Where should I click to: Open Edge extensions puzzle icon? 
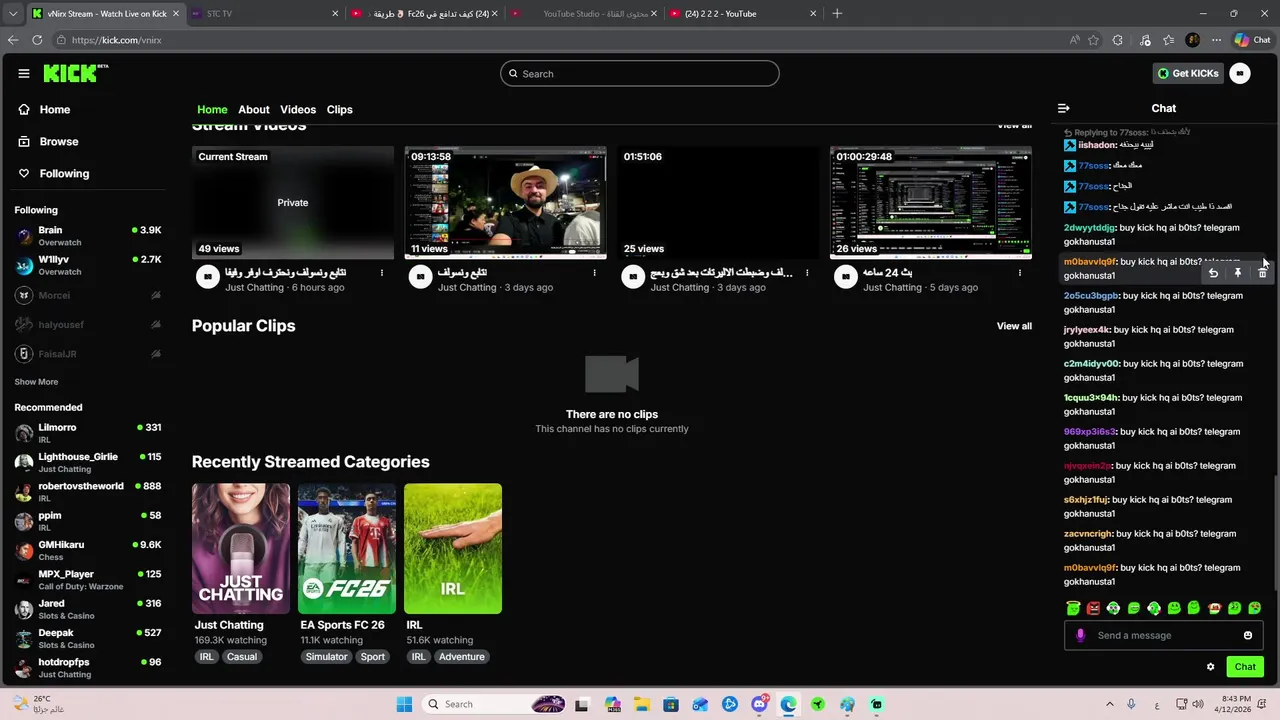click(x=1118, y=40)
